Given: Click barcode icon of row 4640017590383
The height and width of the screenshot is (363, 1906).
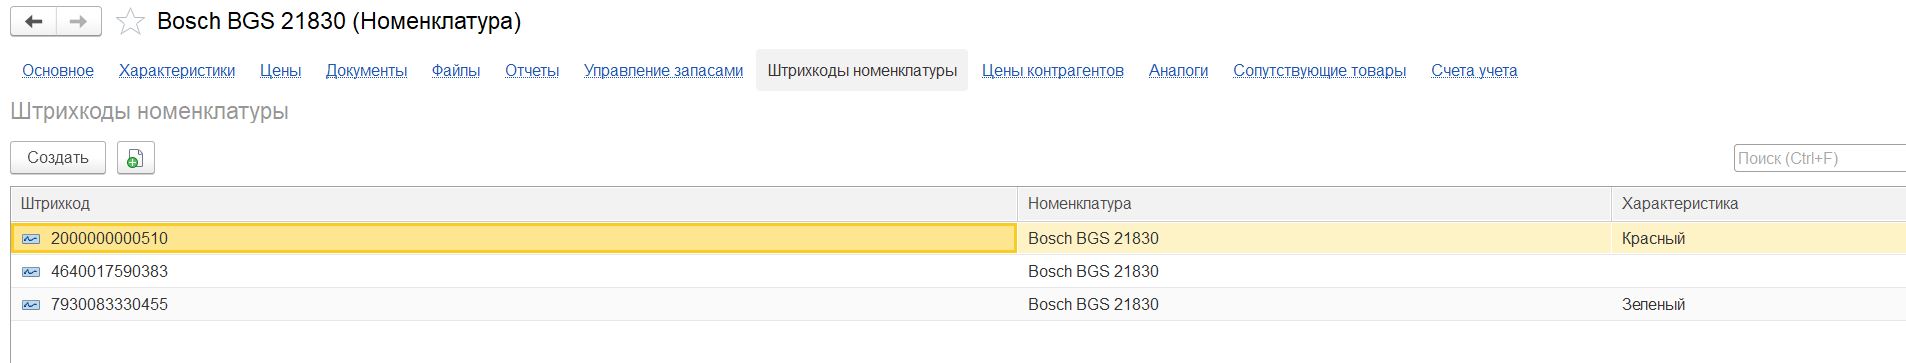Looking at the screenshot, I should (x=31, y=272).
